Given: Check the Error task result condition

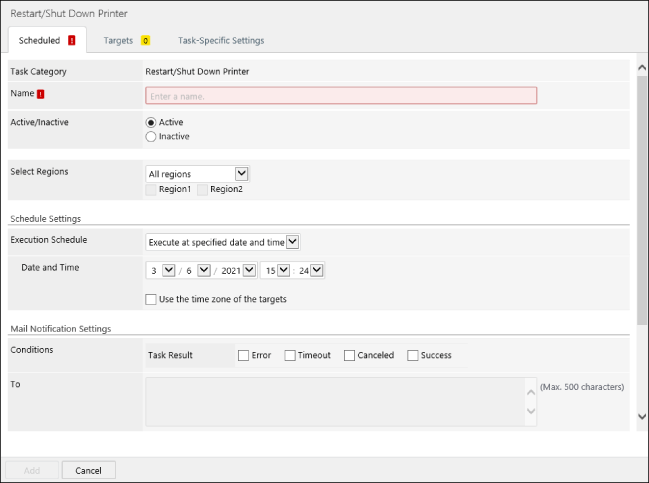Looking at the screenshot, I should point(243,355).
